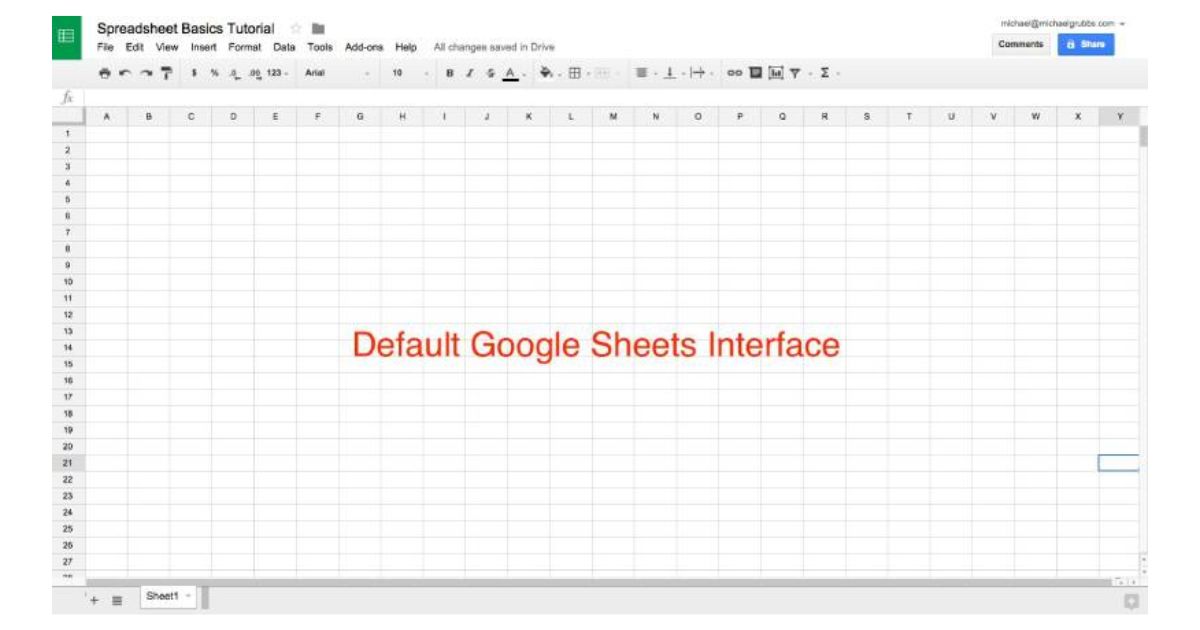Click the insert comment icon in toolbar
1200x630 pixels.
(756, 73)
